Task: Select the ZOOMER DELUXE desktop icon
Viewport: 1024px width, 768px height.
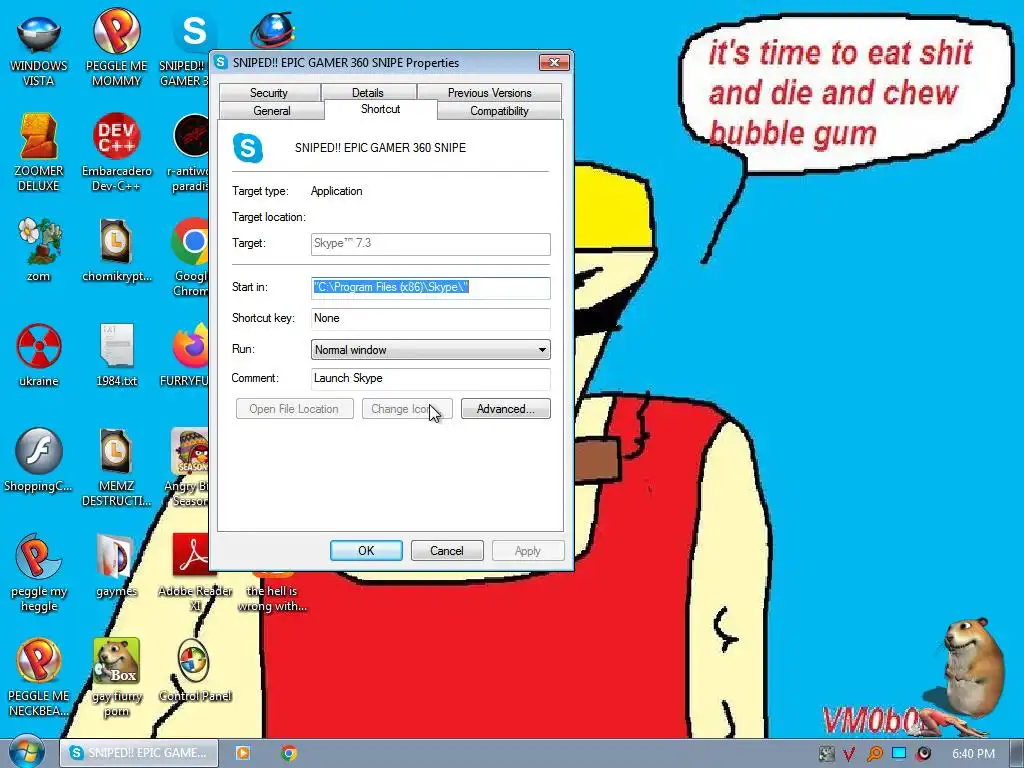Action: 39,153
